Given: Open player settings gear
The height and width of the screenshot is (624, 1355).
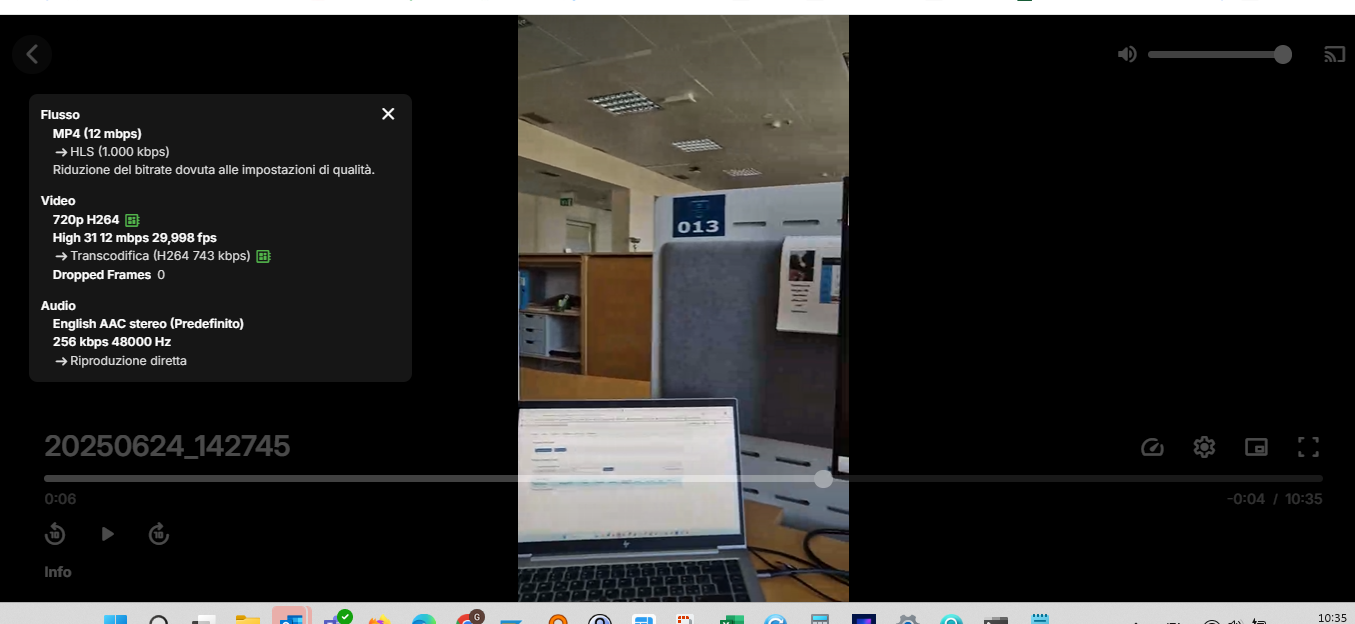Looking at the screenshot, I should pos(1204,447).
